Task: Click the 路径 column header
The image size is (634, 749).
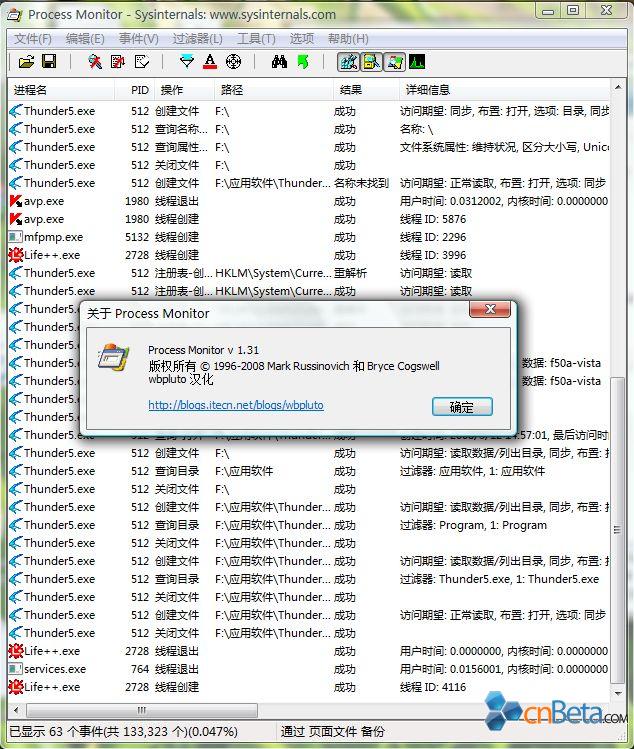Action: (273, 90)
